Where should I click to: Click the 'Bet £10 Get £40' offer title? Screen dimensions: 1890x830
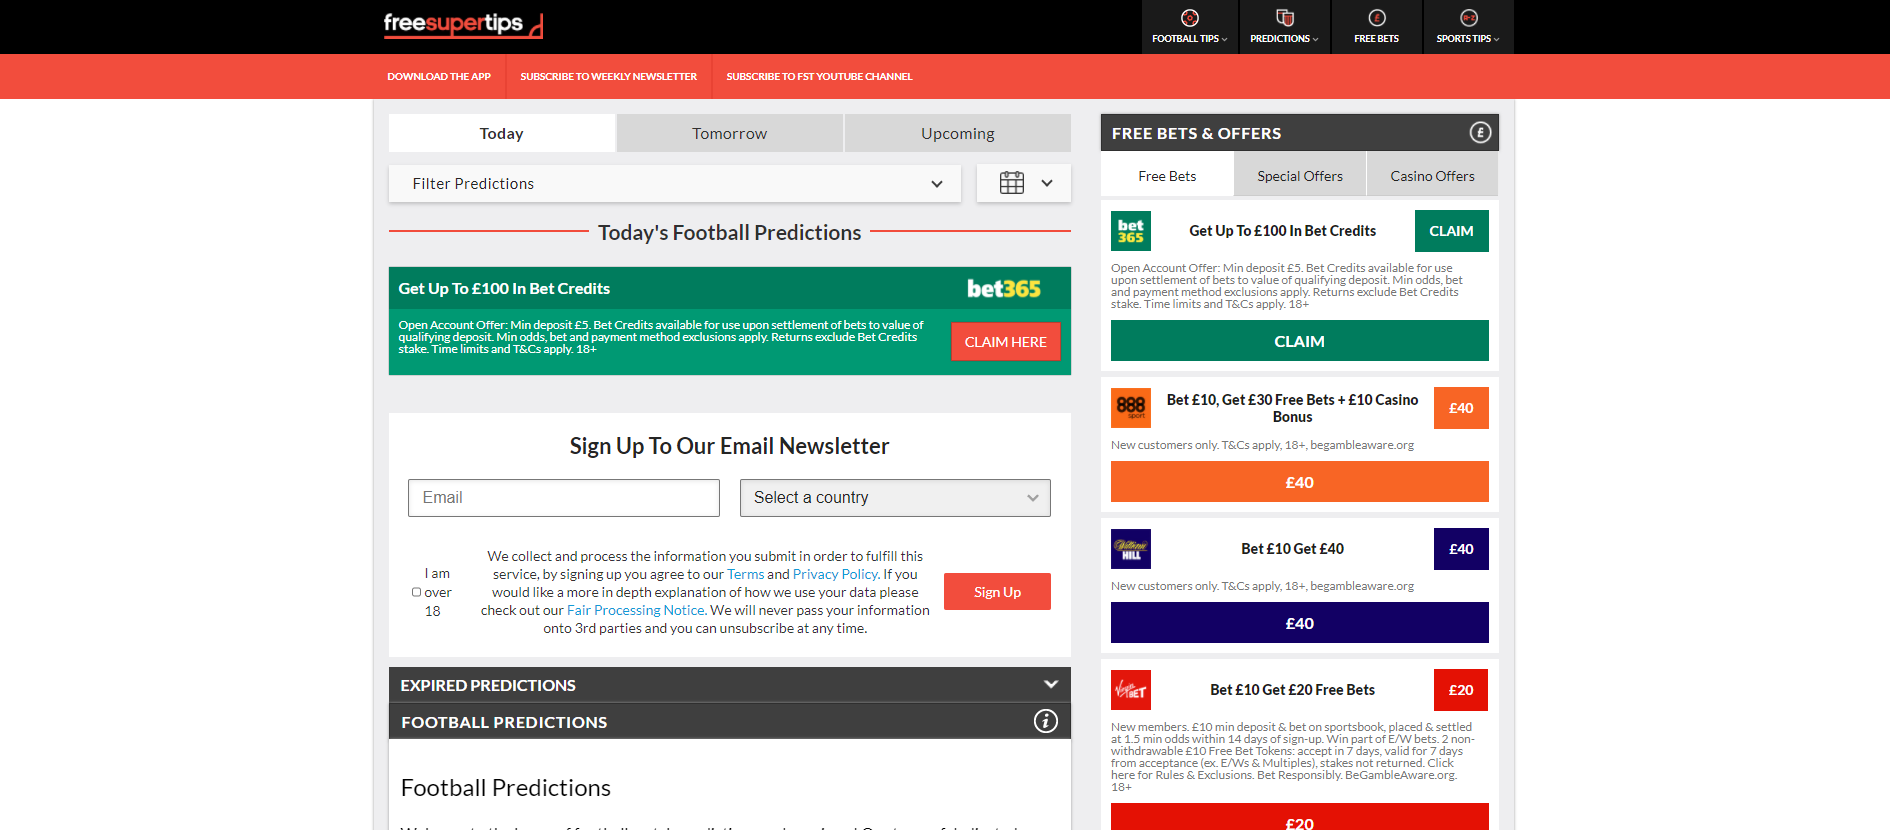coord(1293,549)
